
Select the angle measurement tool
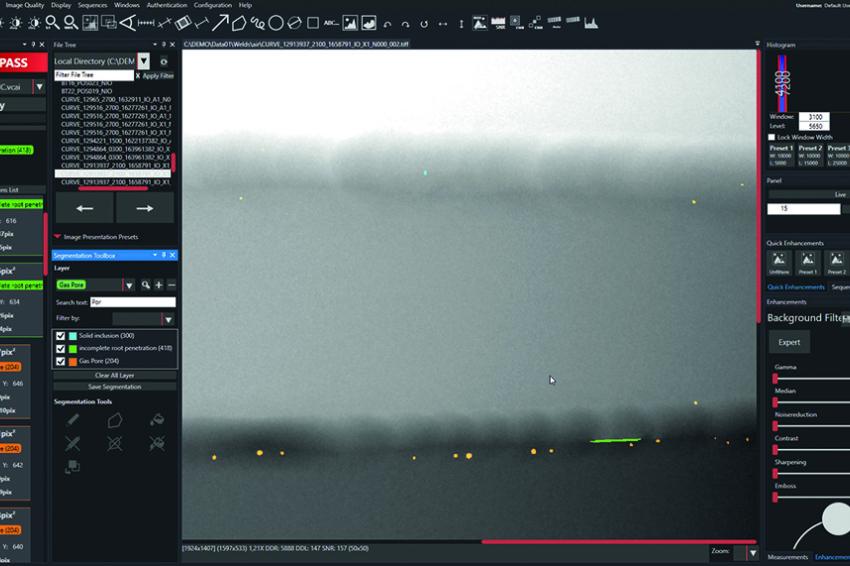coord(127,23)
